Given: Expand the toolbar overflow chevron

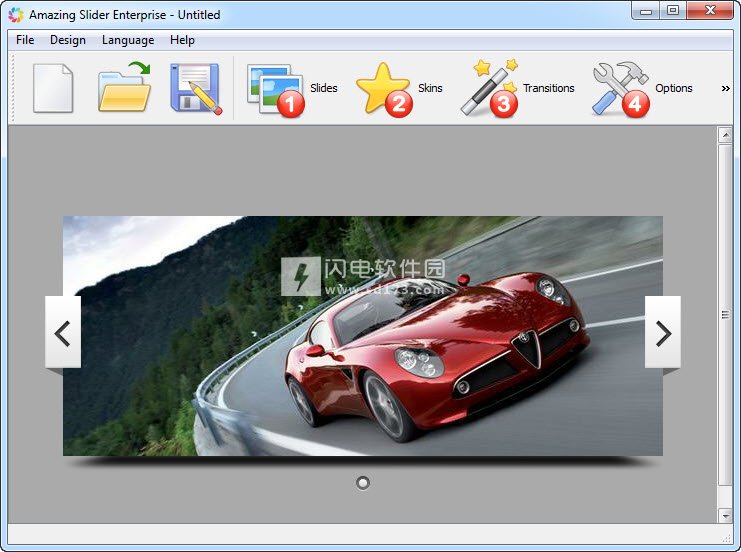Looking at the screenshot, I should click(x=725, y=88).
